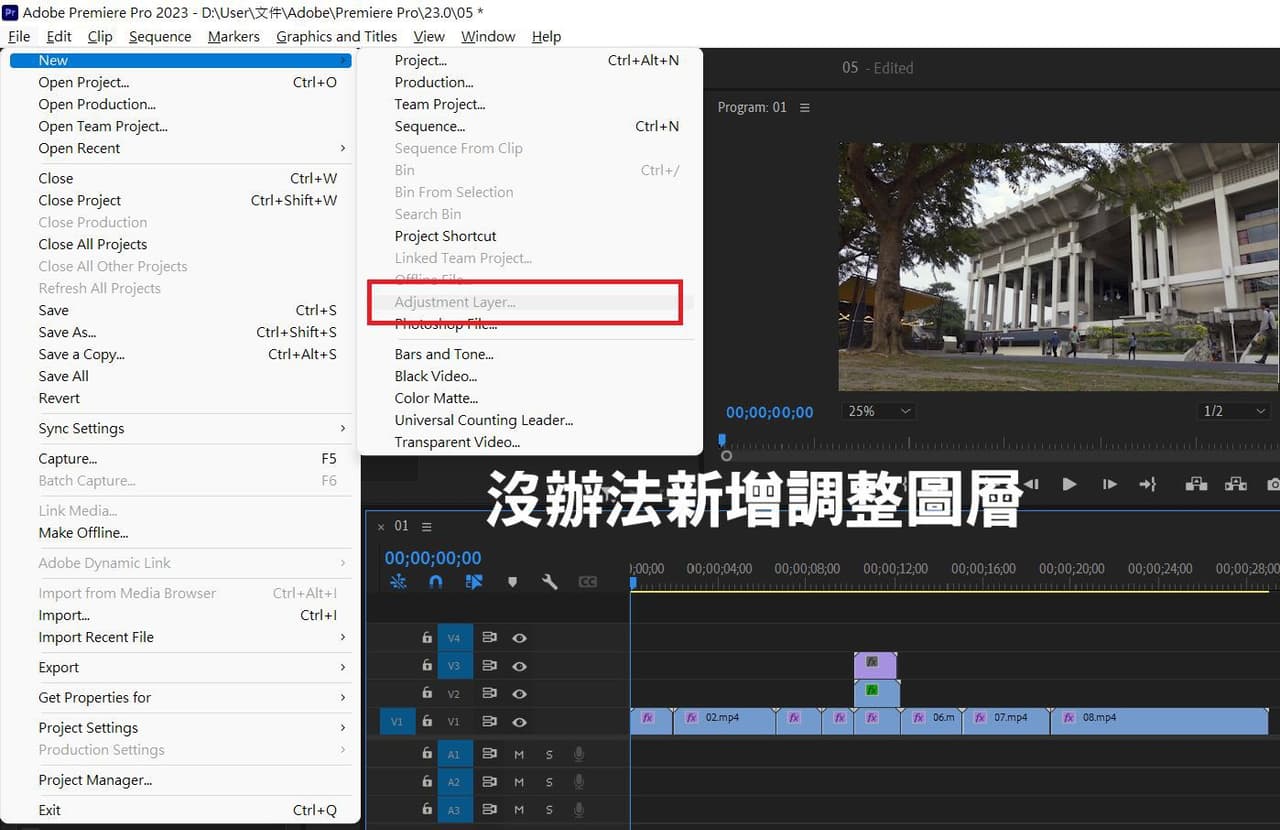The image size is (1280, 830).
Task: Enable voice-over record mic on track A3
Action: point(578,810)
